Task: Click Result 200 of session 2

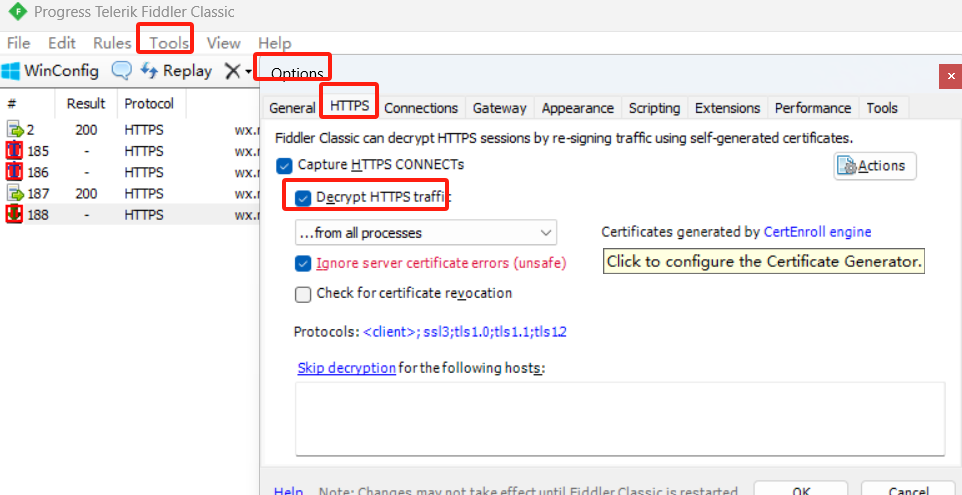Action: (87, 130)
